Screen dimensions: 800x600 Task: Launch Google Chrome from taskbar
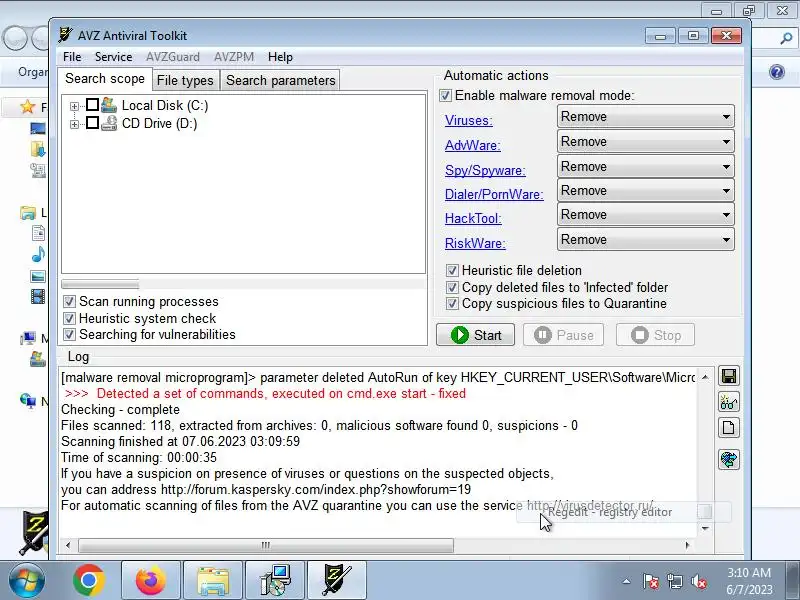89,581
